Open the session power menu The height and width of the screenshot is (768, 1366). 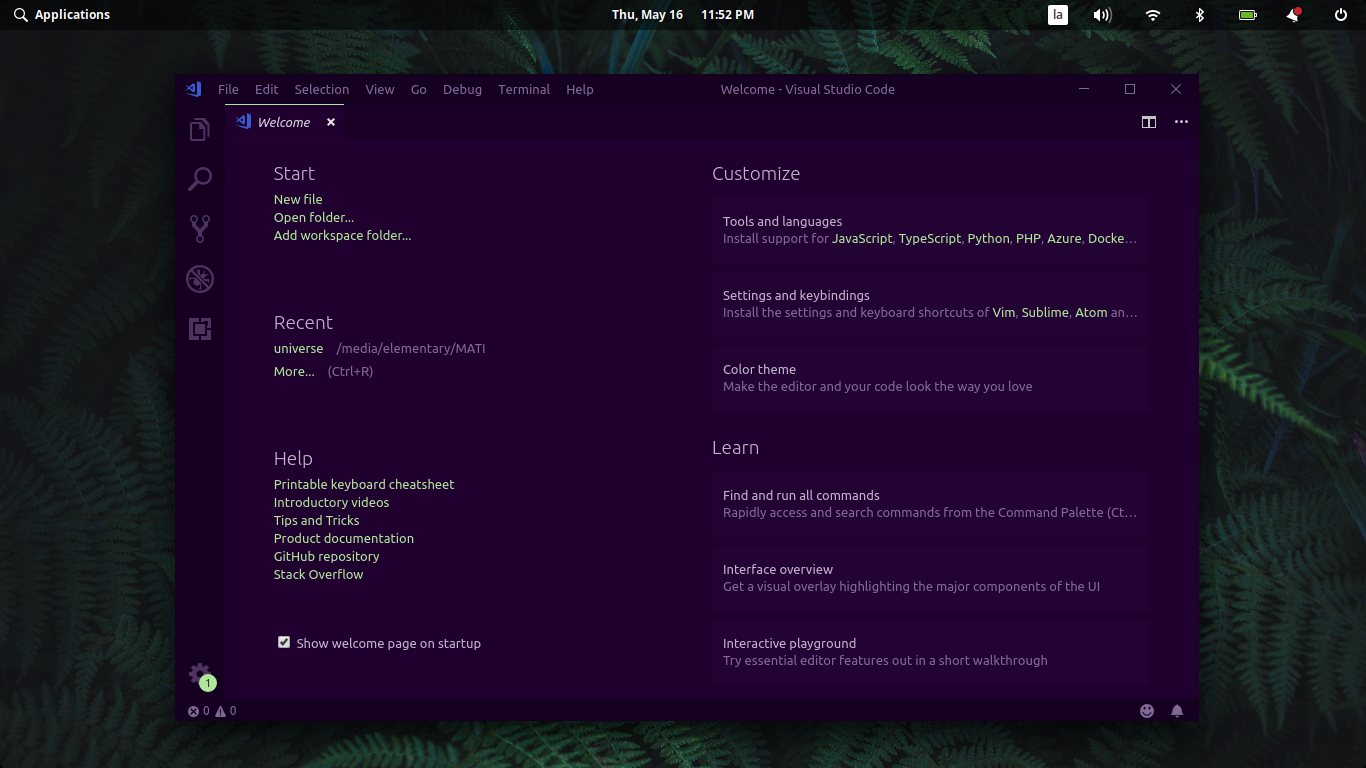(x=1341, y=15)
